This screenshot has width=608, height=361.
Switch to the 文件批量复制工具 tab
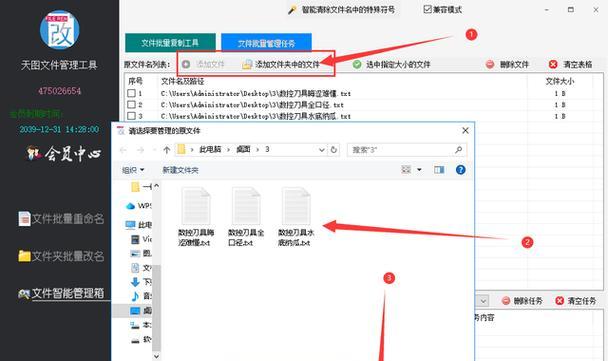point(170,43)
